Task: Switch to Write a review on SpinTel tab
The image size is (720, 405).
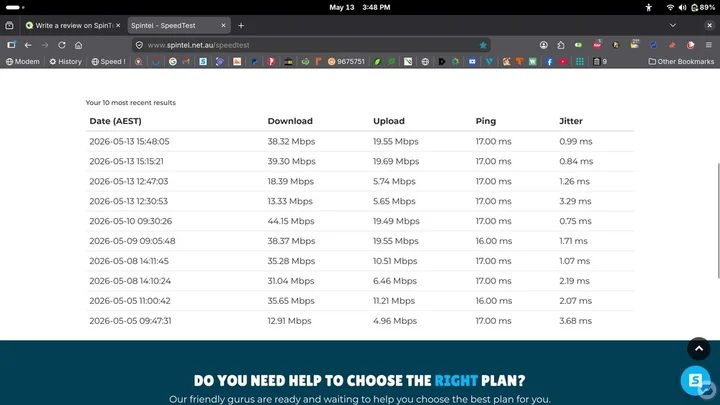Action: coord(73,26)
